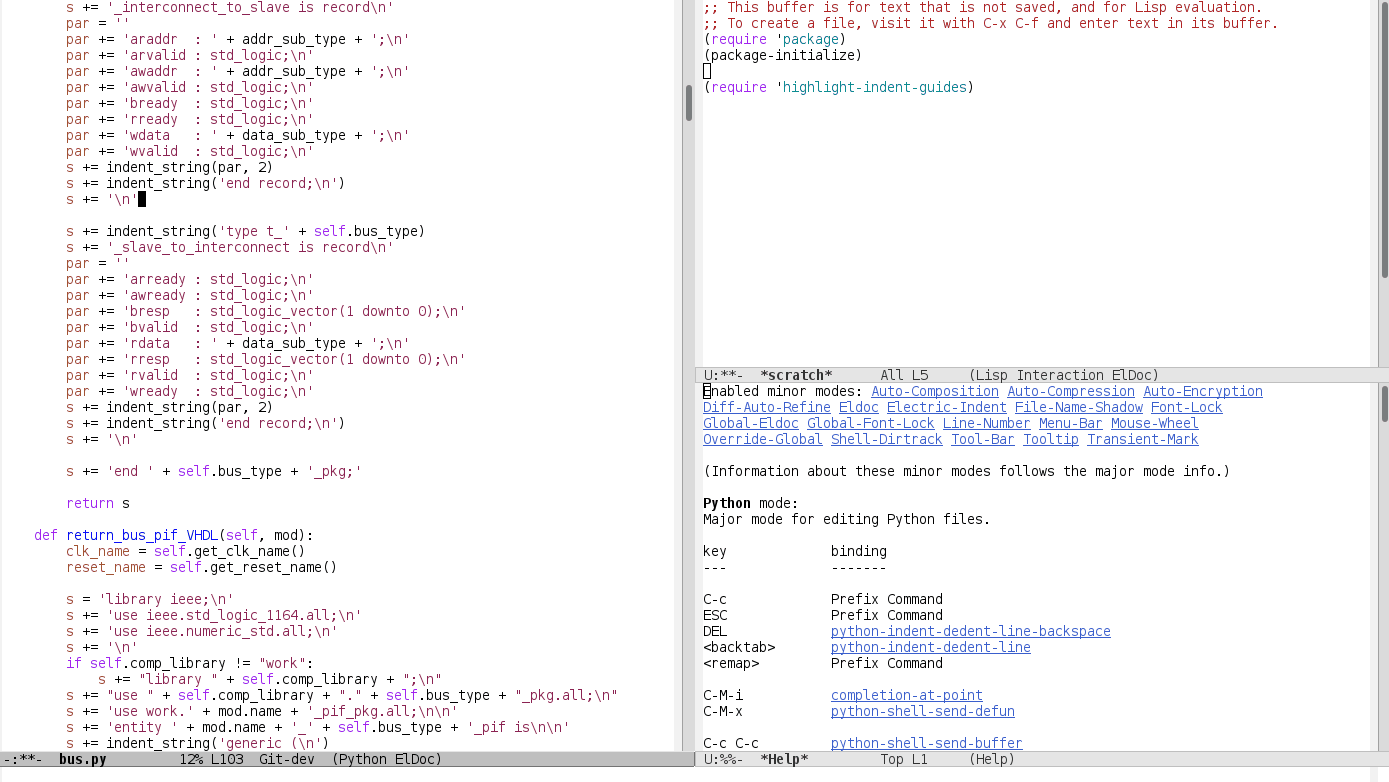
Task: Click the 'bresp' std_logic_vector line
Action: pyautogui.click(x=266, y=311)
